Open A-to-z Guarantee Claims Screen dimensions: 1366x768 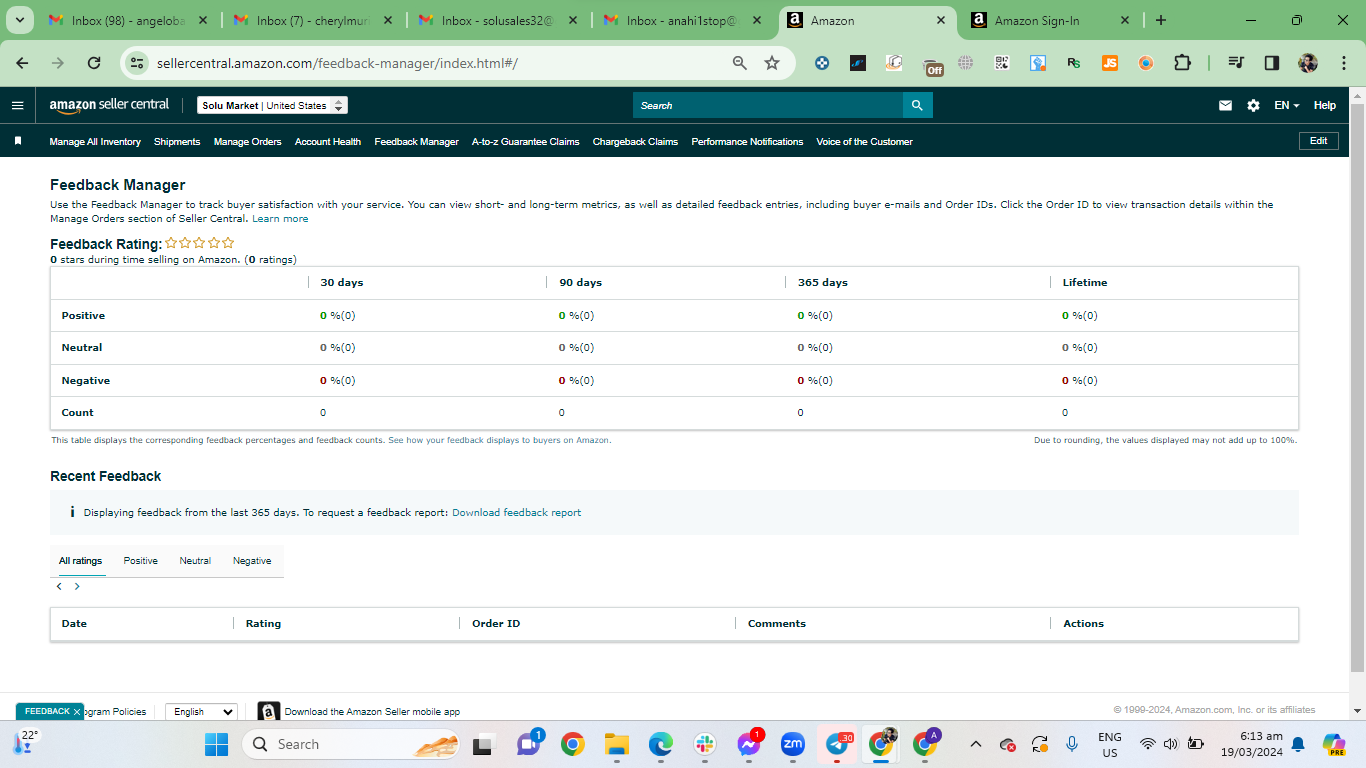[526, 142]
